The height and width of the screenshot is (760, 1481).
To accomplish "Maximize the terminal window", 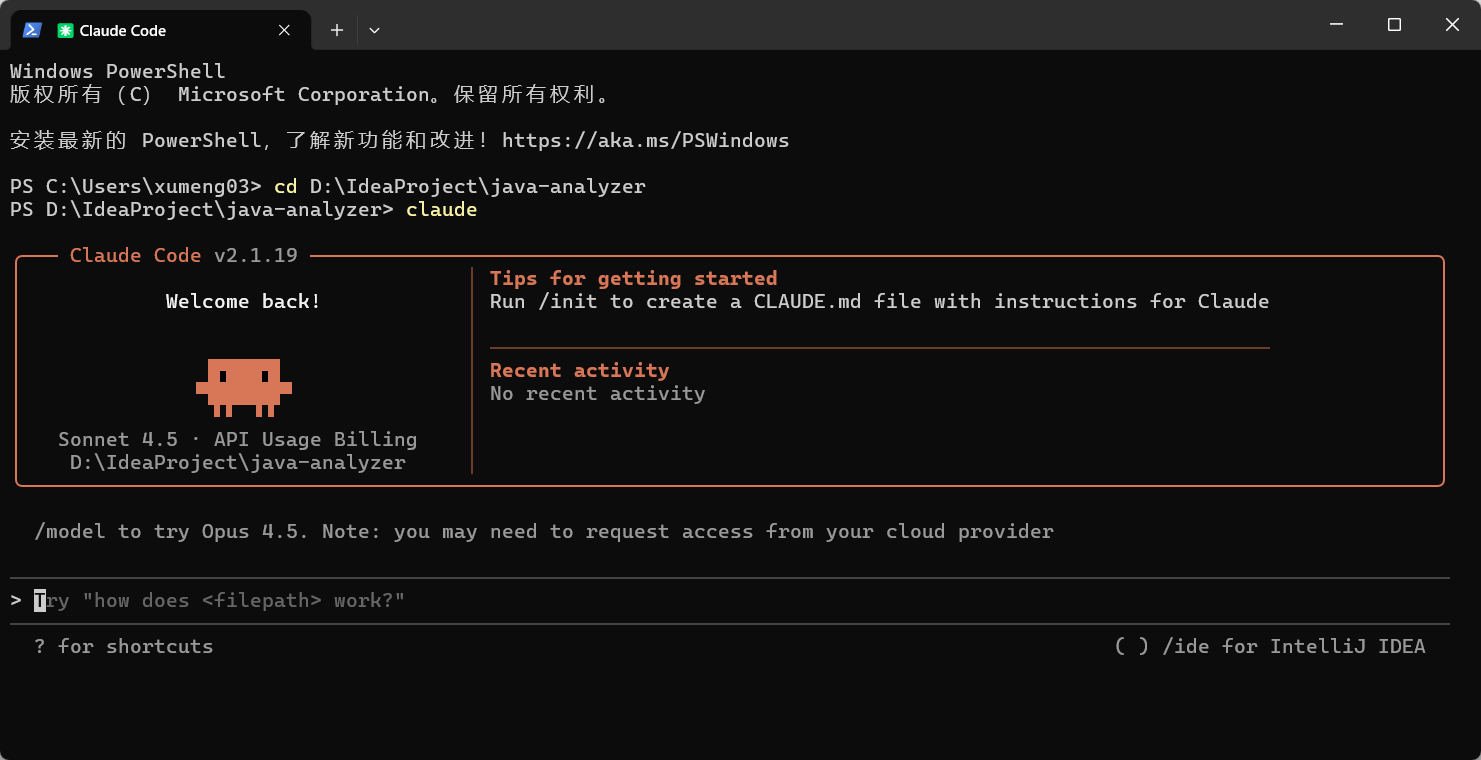I will click(1394, 25).
